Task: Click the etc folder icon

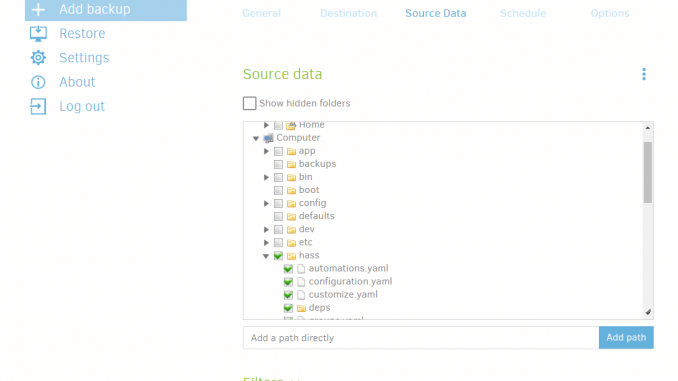Action: coord(291,243)
